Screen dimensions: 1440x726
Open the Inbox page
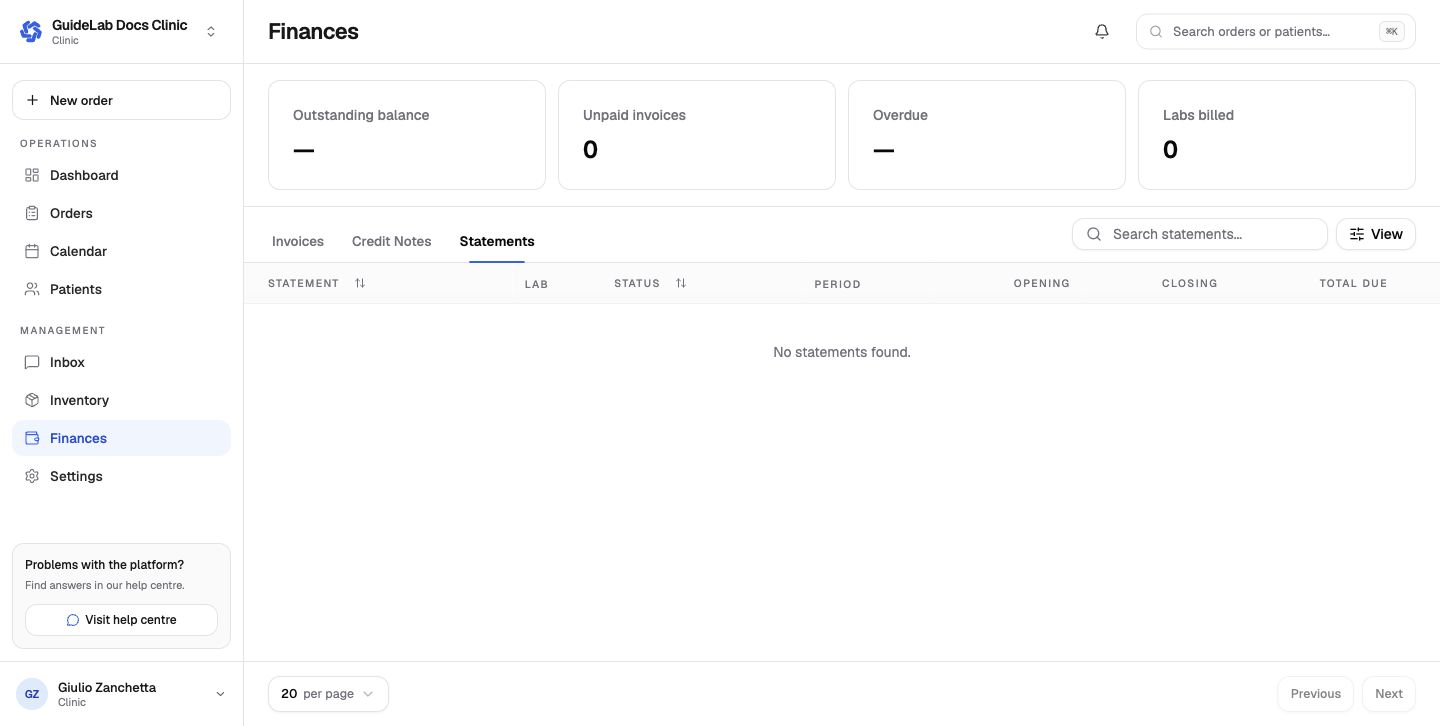pyautogui.click(x=122, y=362)
